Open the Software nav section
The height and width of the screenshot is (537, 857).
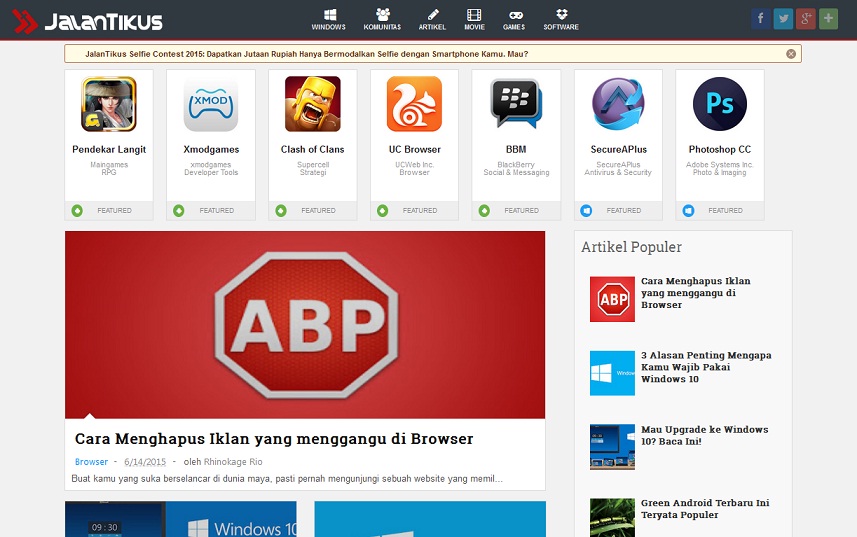coord(561,20)
